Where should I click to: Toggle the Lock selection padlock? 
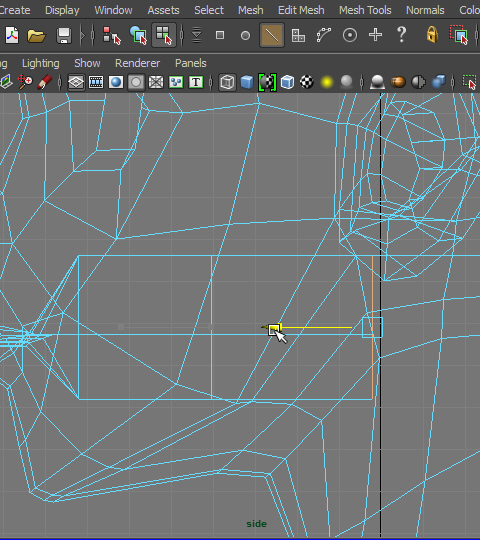coord(432,35)
